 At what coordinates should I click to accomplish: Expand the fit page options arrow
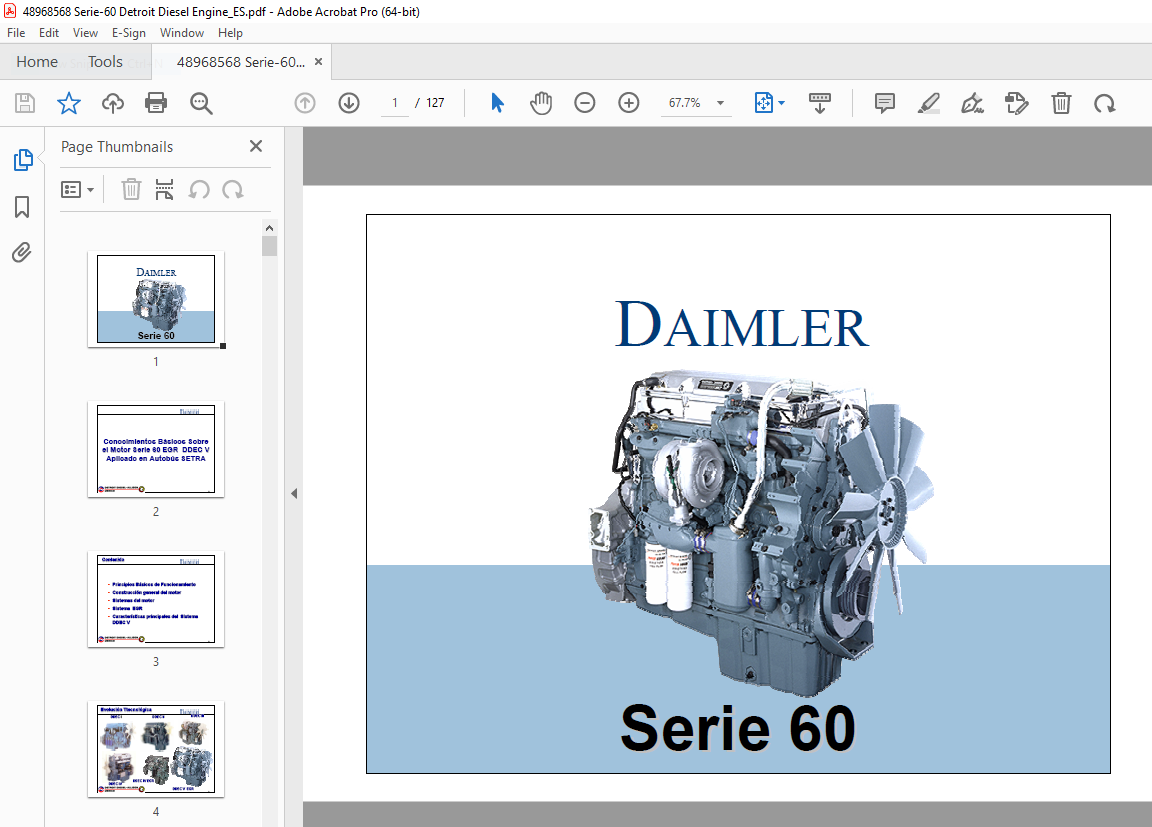781,103
